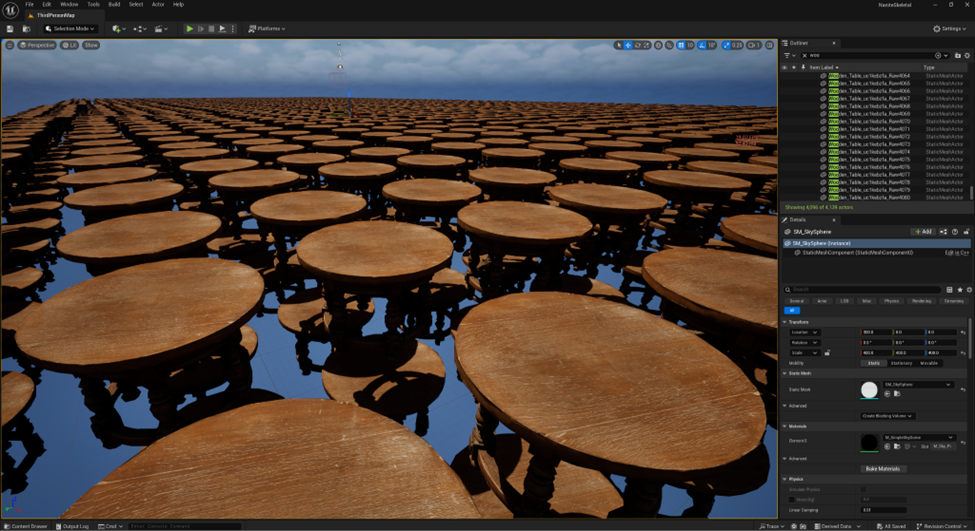Toggle surface snapping icon in viewport
This screenshot has height=531, width=975.
669,45
